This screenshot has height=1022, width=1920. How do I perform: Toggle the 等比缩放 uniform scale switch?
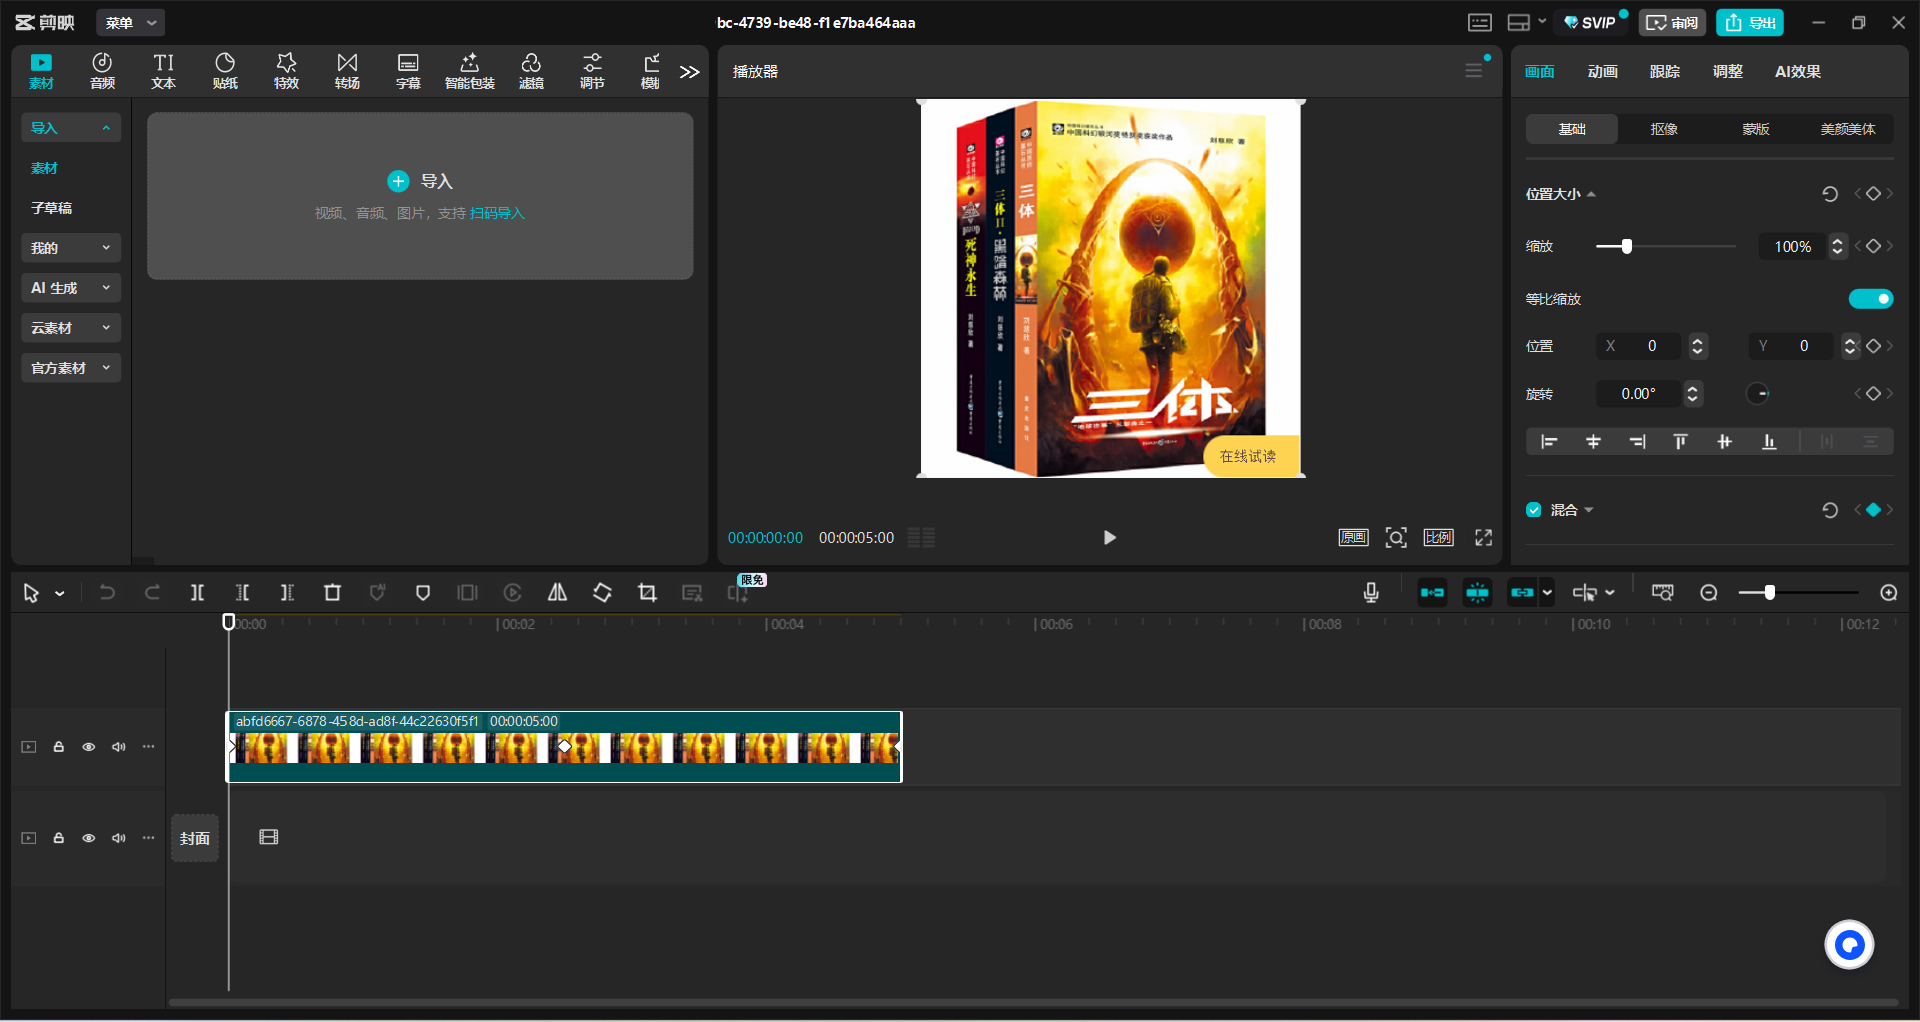click(1870, 299)
